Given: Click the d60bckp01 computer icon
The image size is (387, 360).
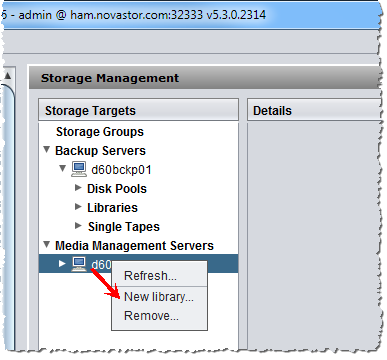Looking at the screenshot, I should pos(79,169).
